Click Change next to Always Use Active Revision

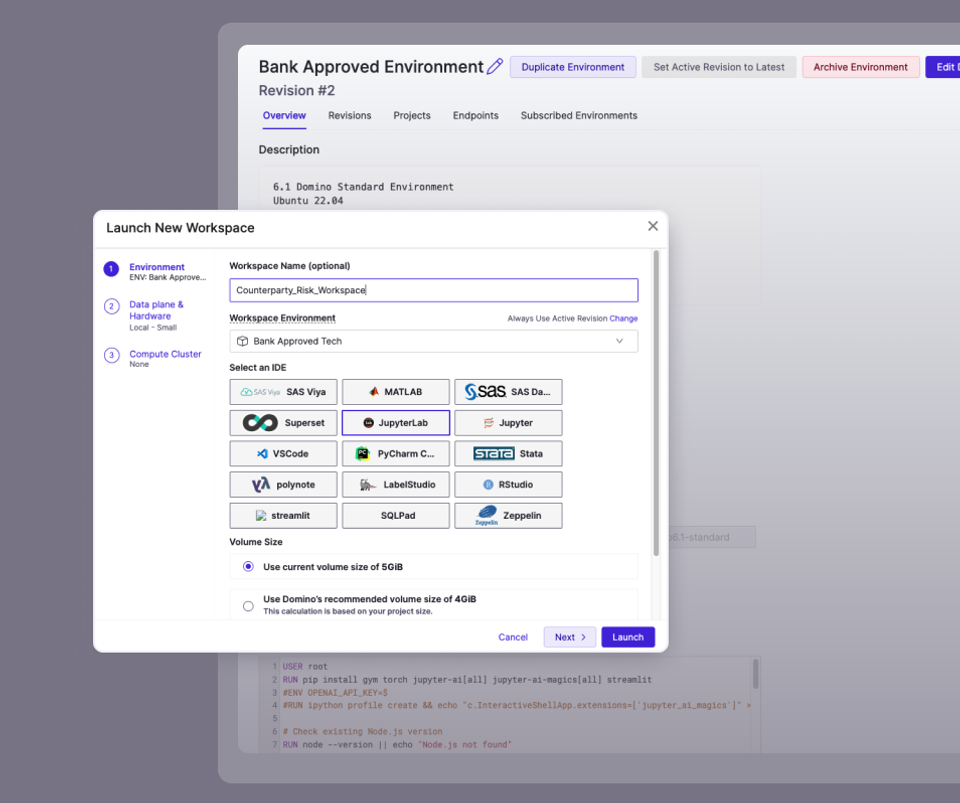coord(627,317)
